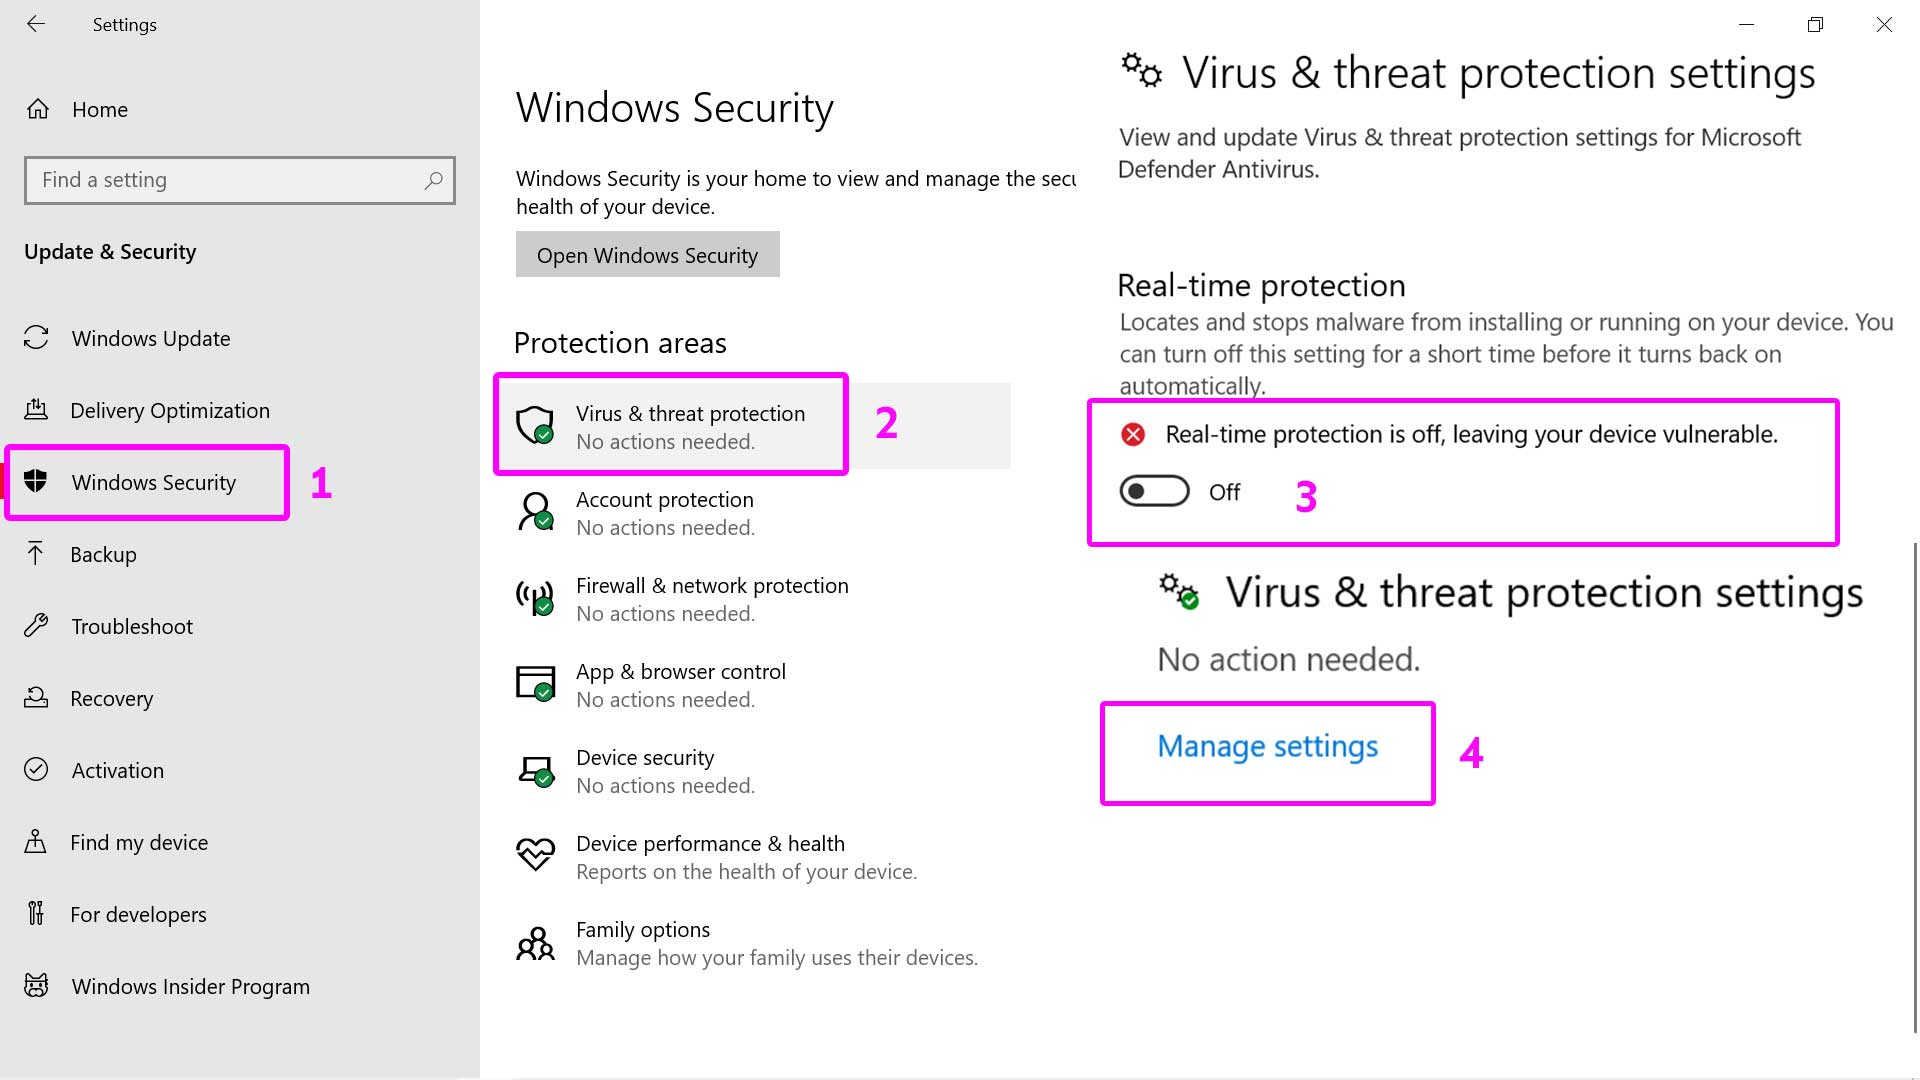Viewport: 1920px width, 1080px height.
Task: Click Manage settings link
Action: (1266, 745)
